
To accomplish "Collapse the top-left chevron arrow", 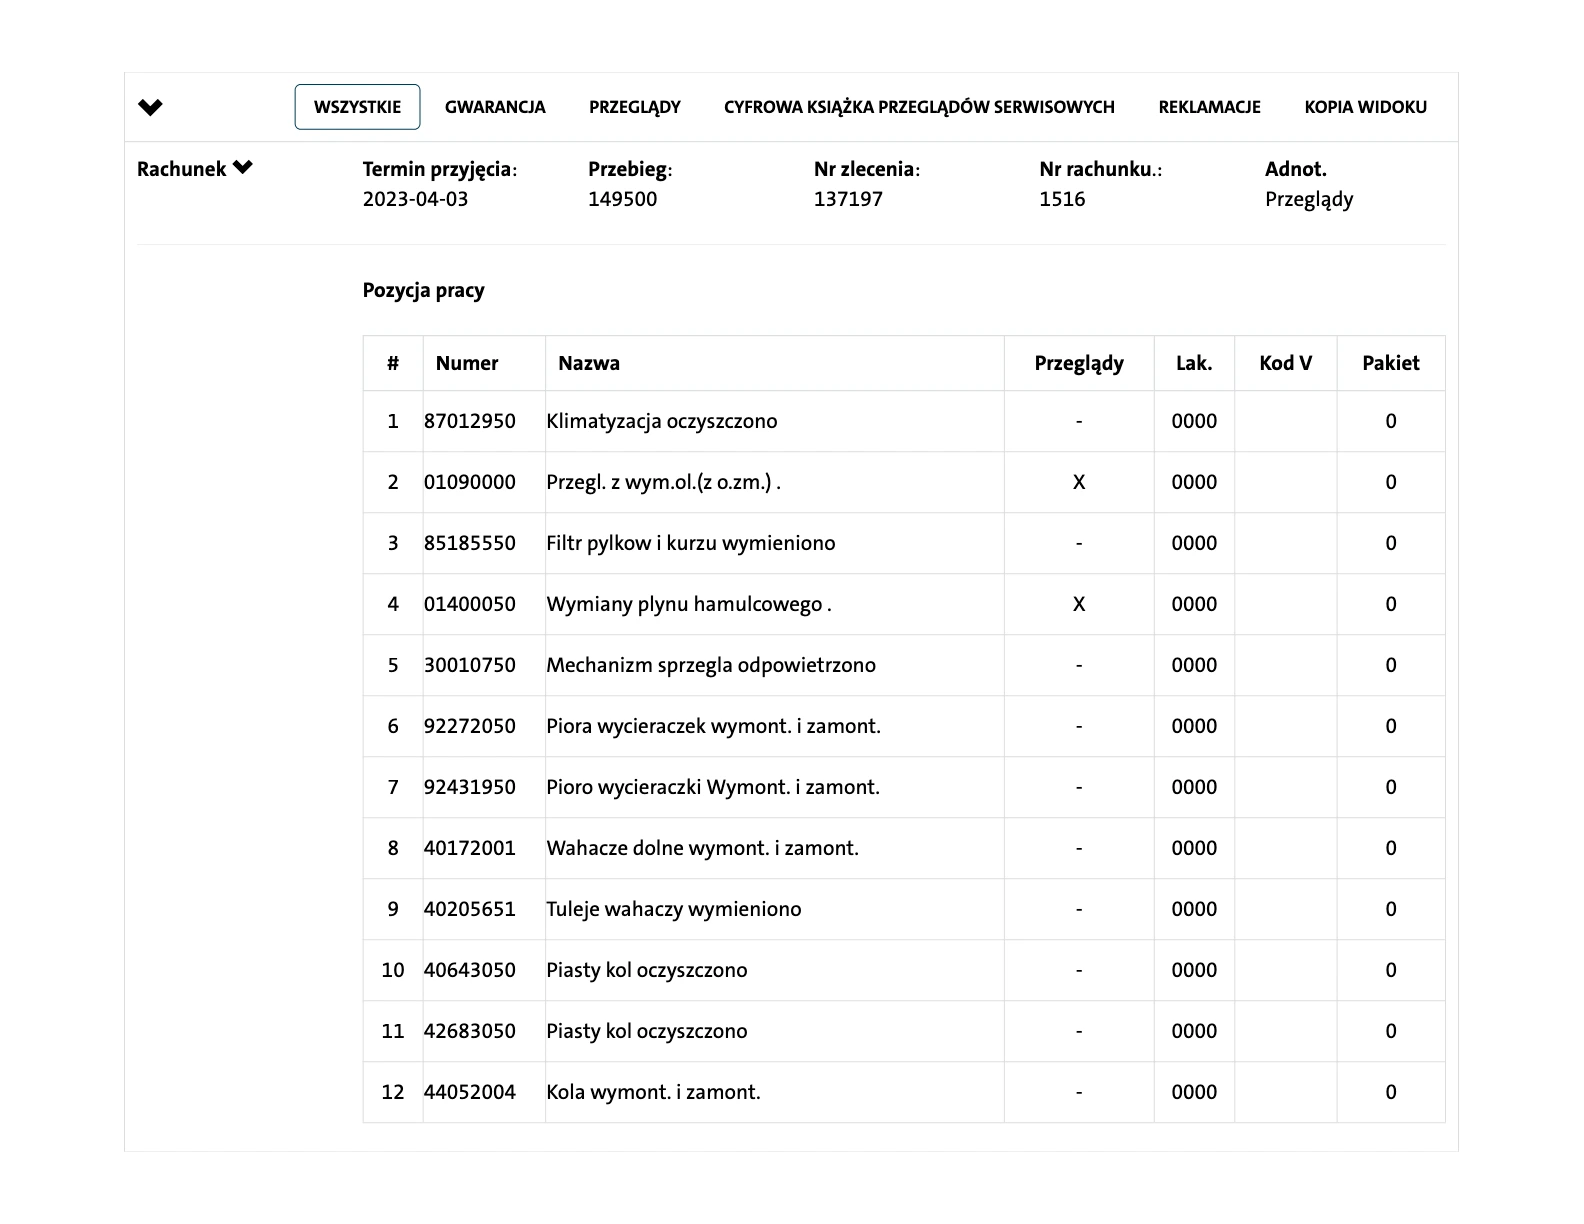I will point(150,107).
